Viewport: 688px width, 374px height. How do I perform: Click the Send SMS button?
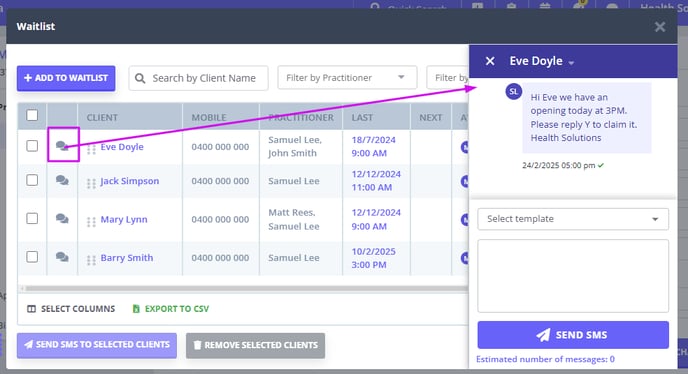(573, 335)
